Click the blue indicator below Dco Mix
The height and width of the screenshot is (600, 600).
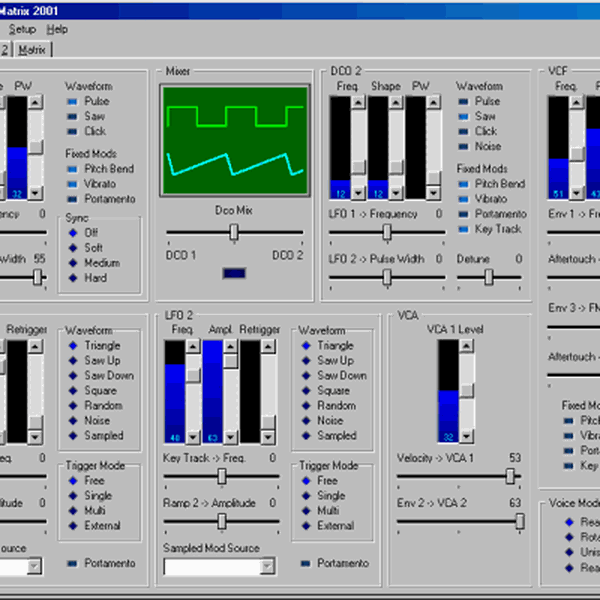pos(234,273)
